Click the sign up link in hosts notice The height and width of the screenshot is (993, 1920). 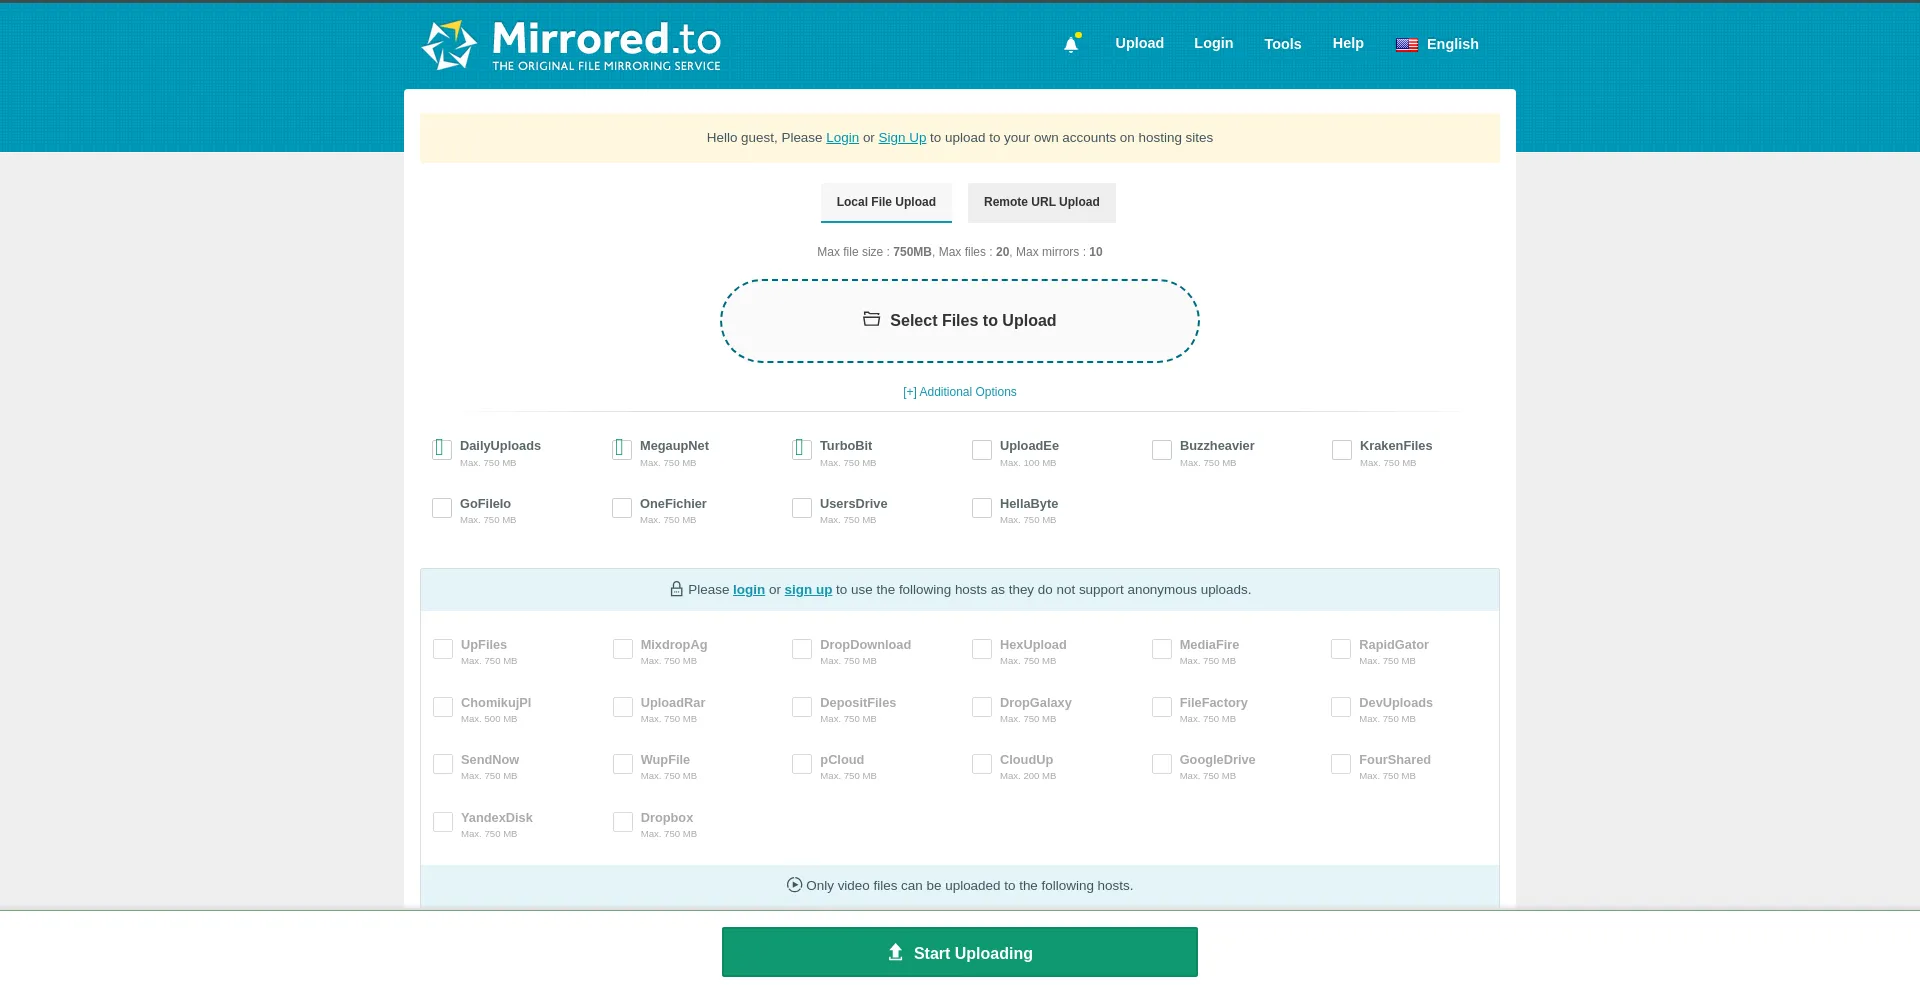coord(808,590)
